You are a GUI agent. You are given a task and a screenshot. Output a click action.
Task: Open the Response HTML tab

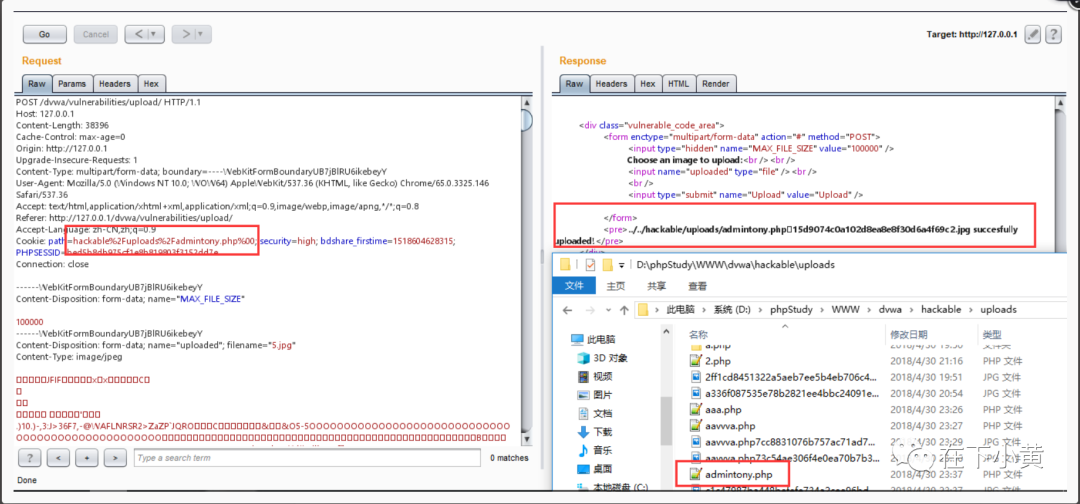pos(678,84)
